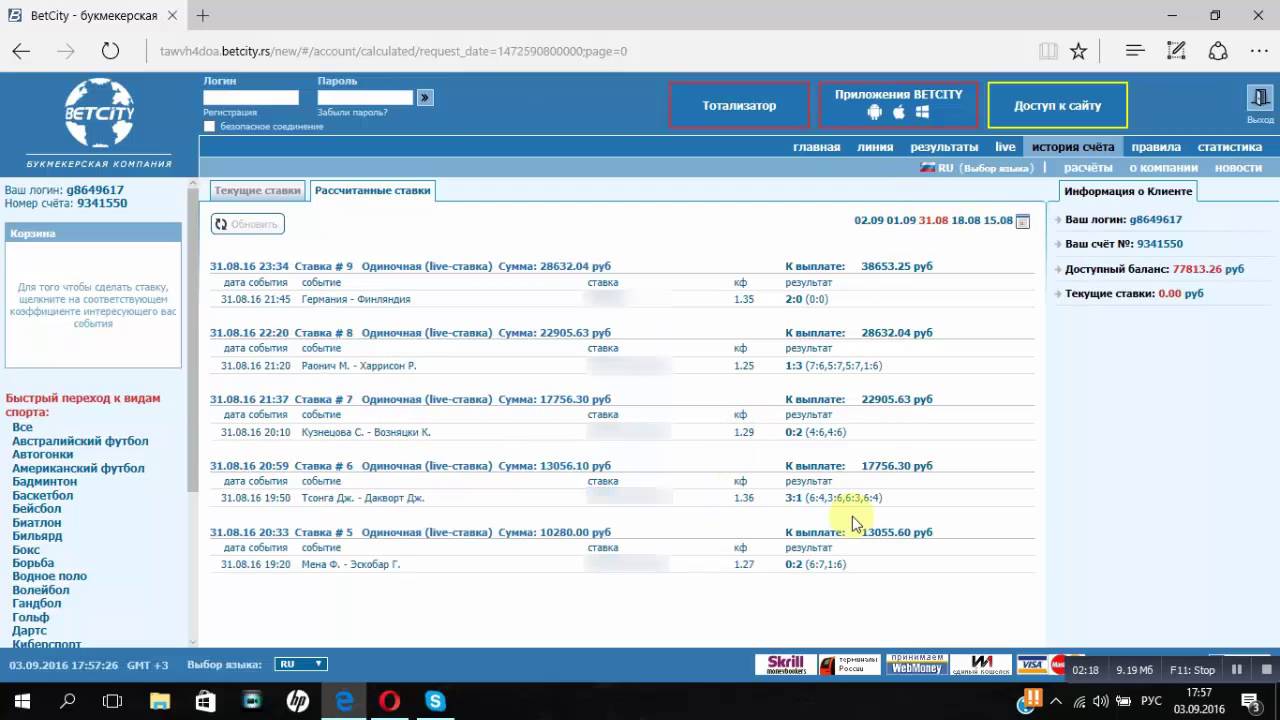This screenshot has height=720, width=1280.
Task: Choose Баскетбол in sports list
Action: point(42,495)
